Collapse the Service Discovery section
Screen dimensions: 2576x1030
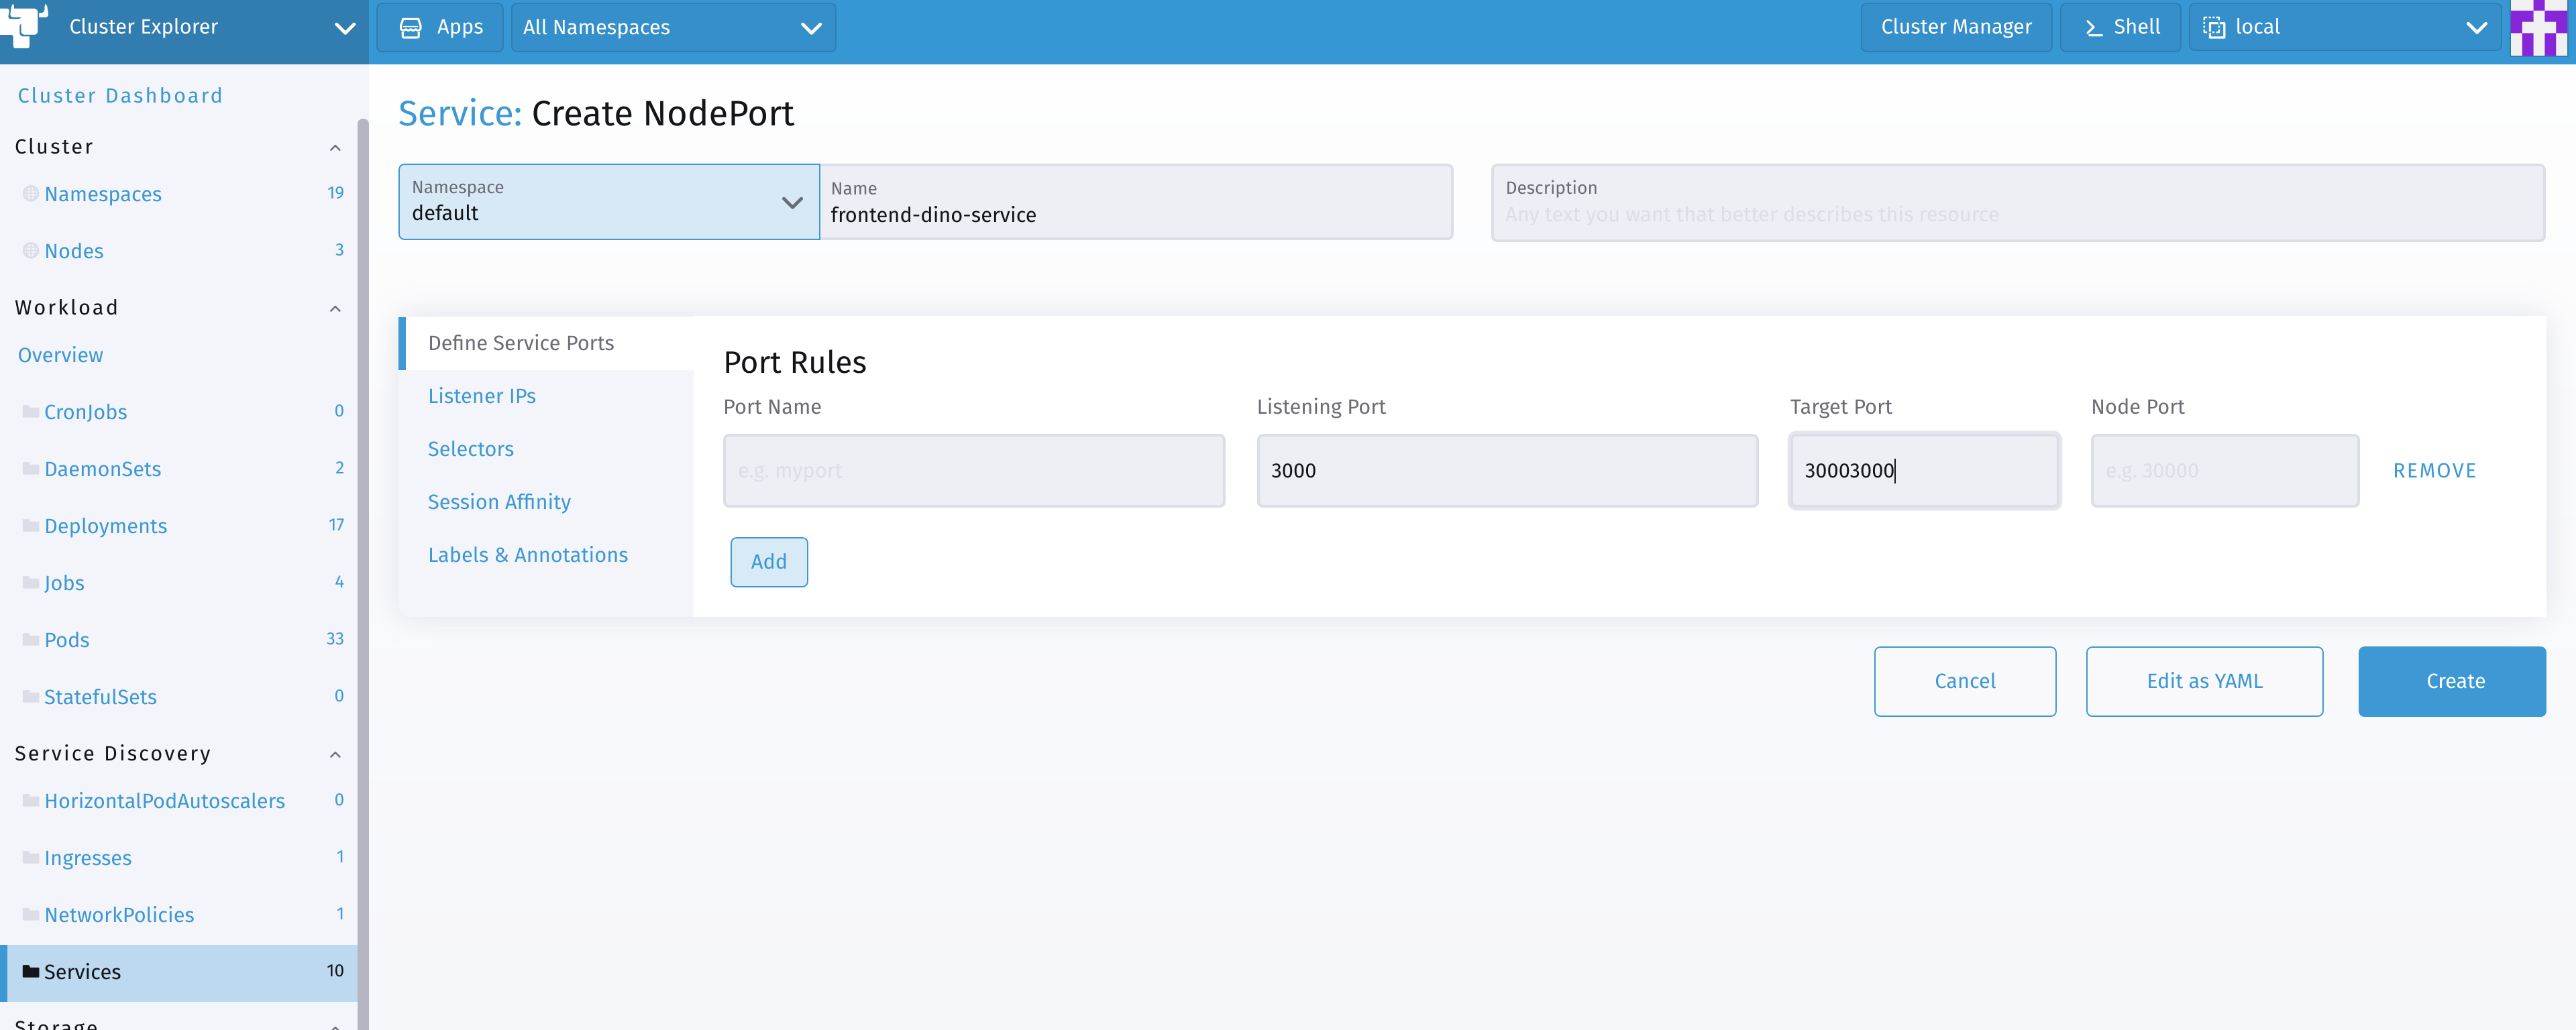pos(335,754)
